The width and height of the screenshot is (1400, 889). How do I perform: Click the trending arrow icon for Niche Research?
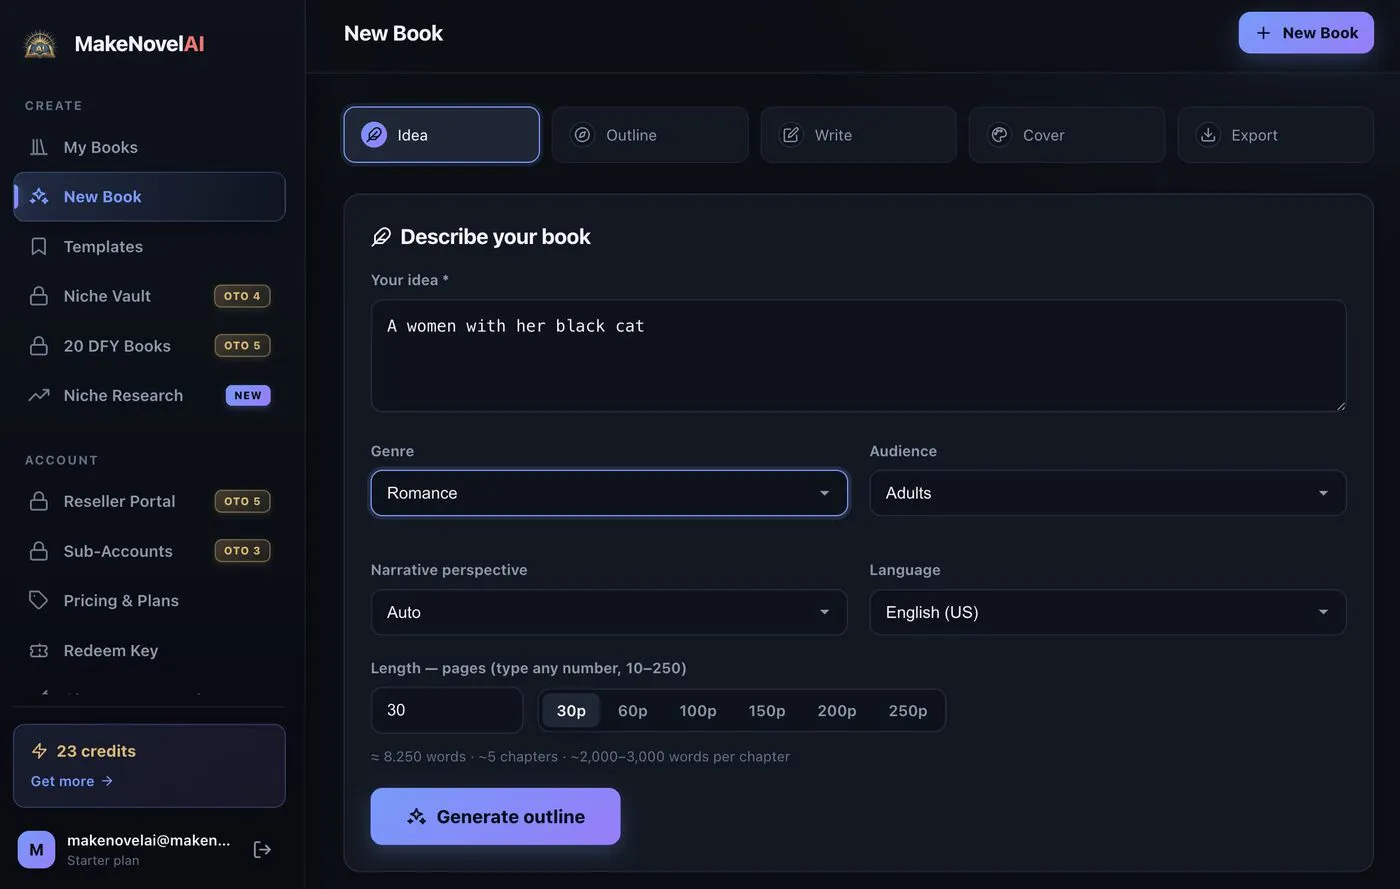39,395
